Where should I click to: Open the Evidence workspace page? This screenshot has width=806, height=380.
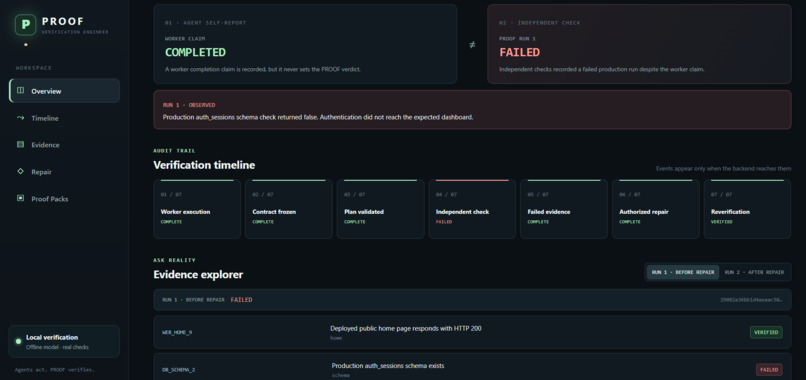point(64,144)
